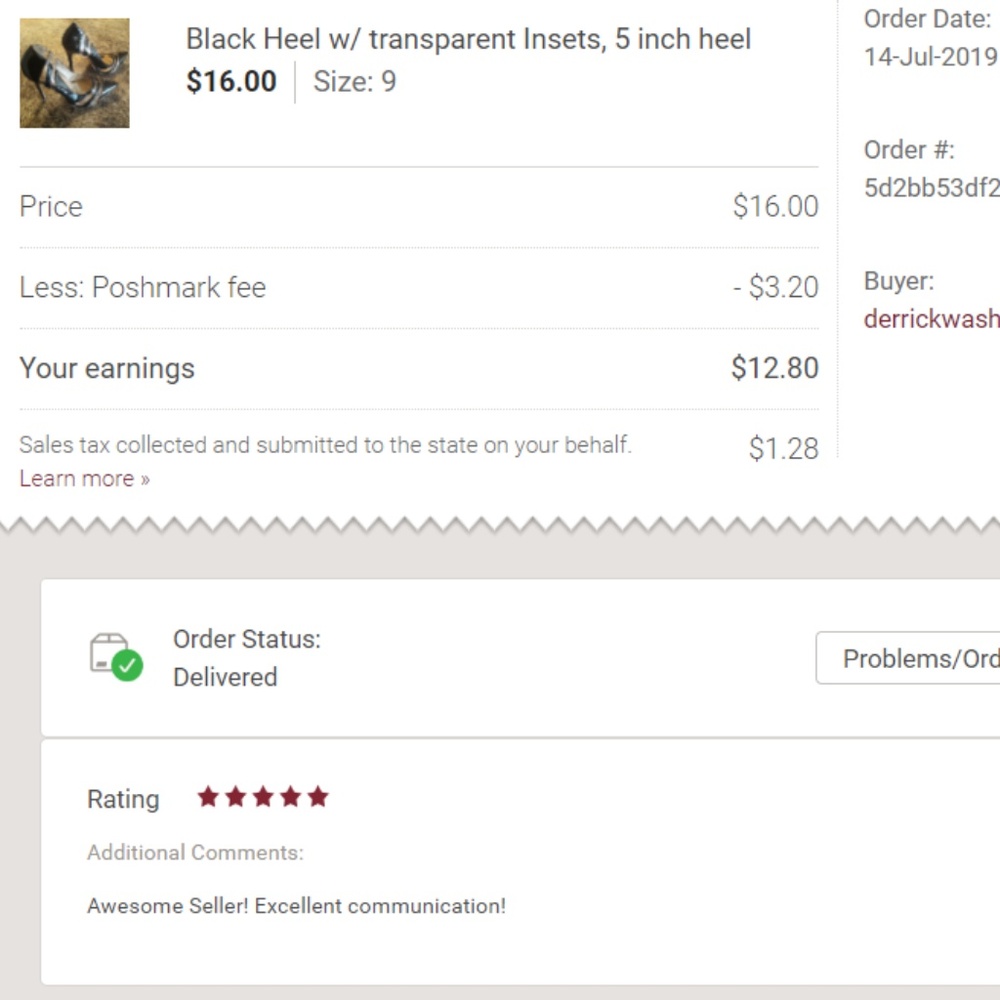Click the divider between price and size

pos(295,81)
